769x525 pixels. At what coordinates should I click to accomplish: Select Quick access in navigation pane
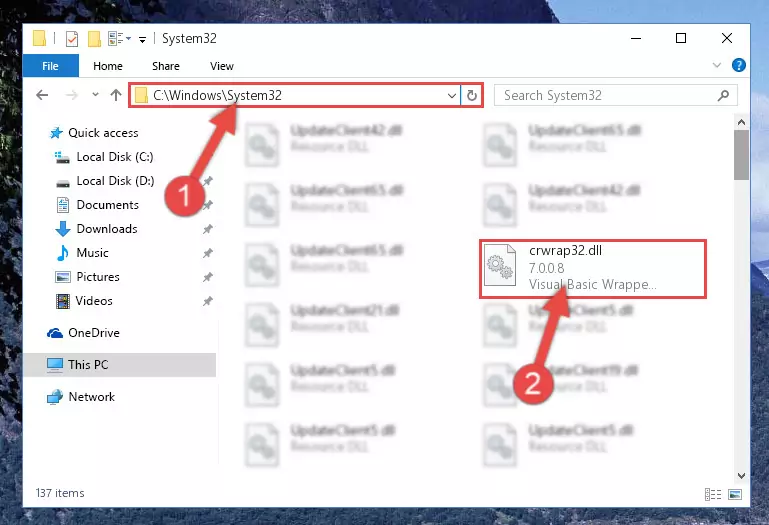click(x=103, y=133)
